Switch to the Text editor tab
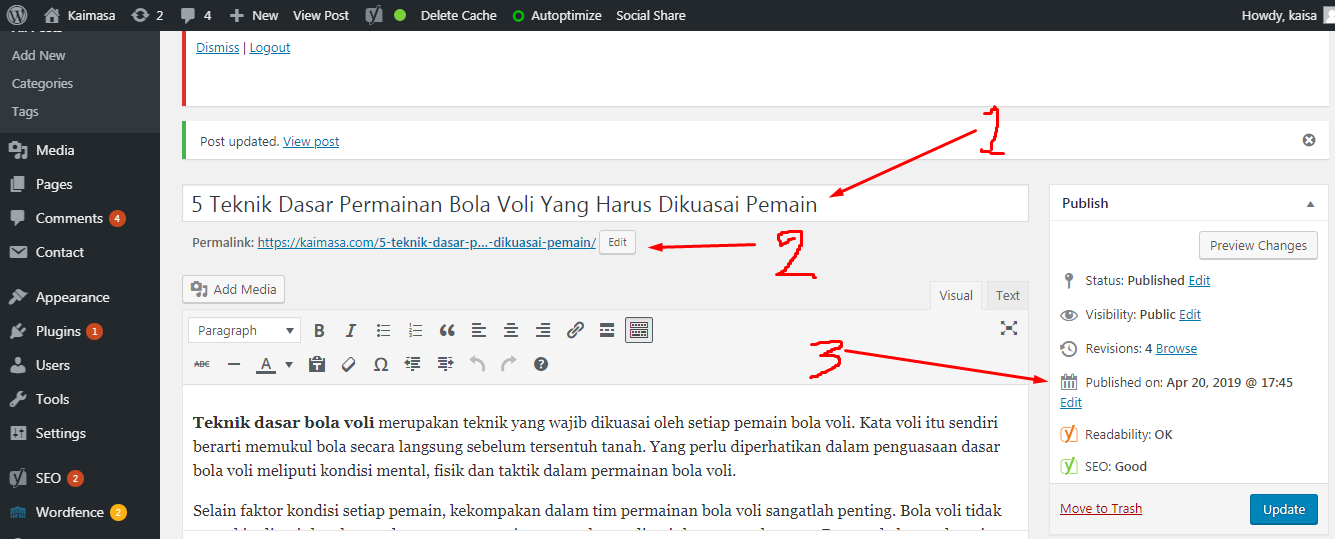Screen dimensions: 1335x539 coord(1008,295)
